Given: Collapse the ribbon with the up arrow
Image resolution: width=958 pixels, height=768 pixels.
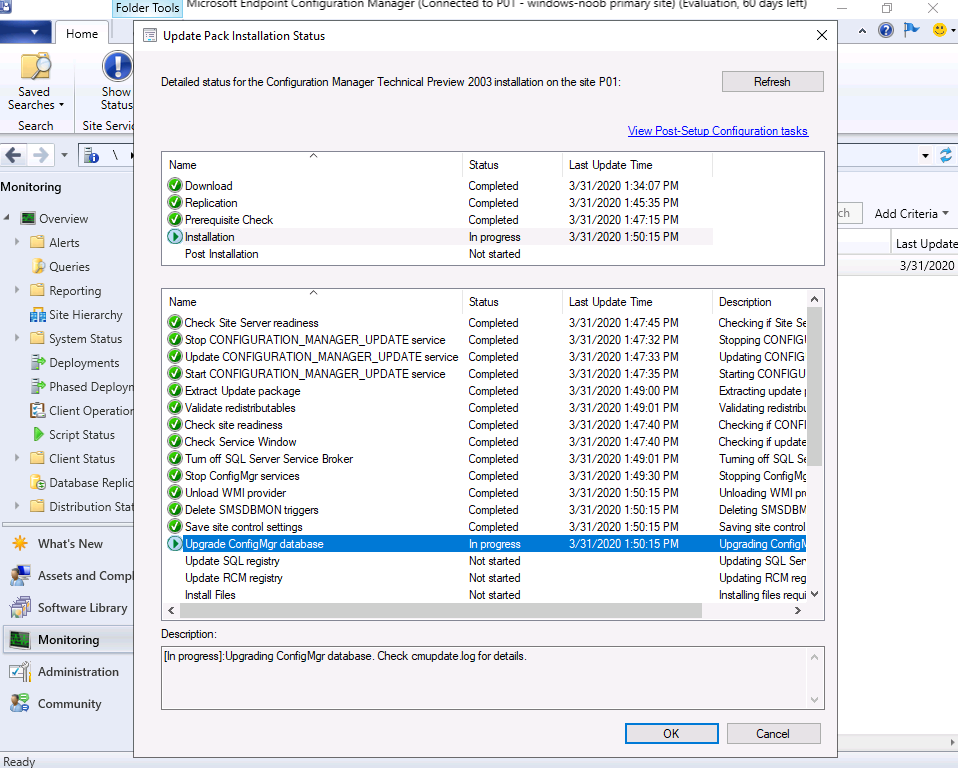Looking at the screenshot, I should pos(862,31).
